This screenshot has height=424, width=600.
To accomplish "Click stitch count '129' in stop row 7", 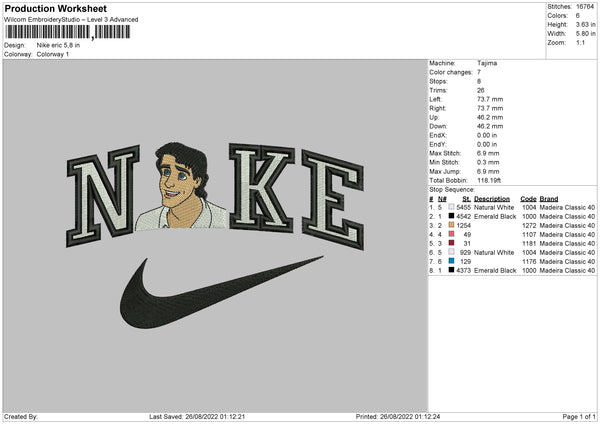I will click(x=465, y=261).
